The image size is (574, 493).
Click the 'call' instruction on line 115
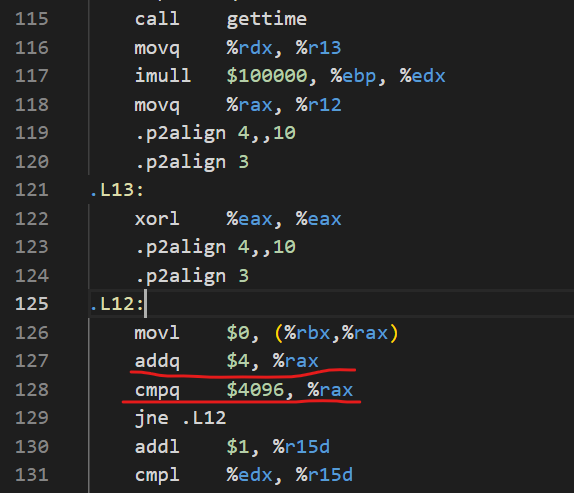click(x=157, y=19)
